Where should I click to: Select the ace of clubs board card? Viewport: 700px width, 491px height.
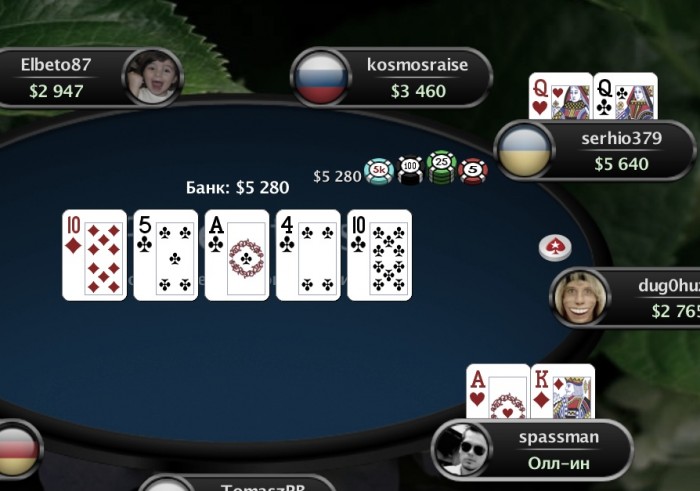[x=237, y=255]
